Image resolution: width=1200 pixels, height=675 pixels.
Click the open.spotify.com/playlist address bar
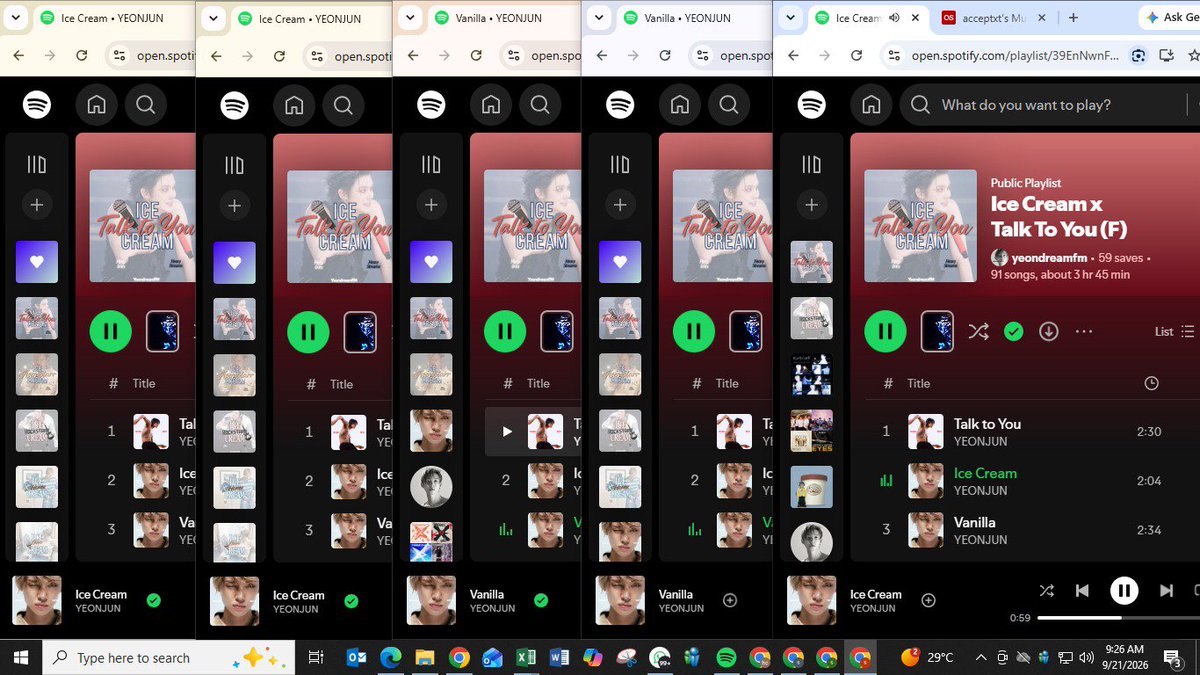coord(1015,56)
